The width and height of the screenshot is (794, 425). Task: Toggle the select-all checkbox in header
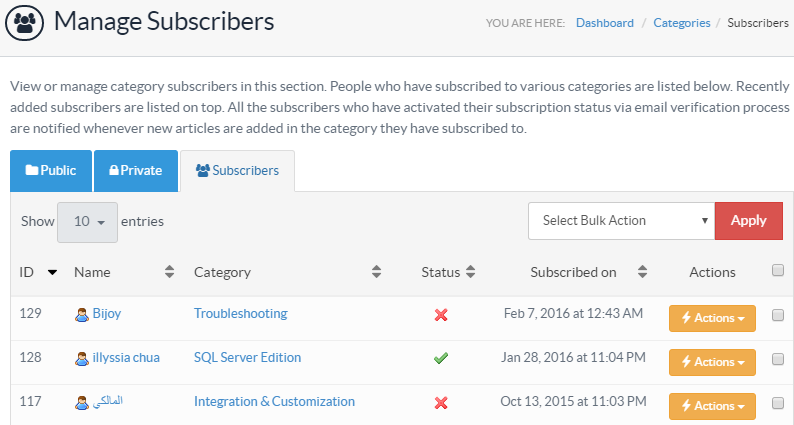click(778, 270)
